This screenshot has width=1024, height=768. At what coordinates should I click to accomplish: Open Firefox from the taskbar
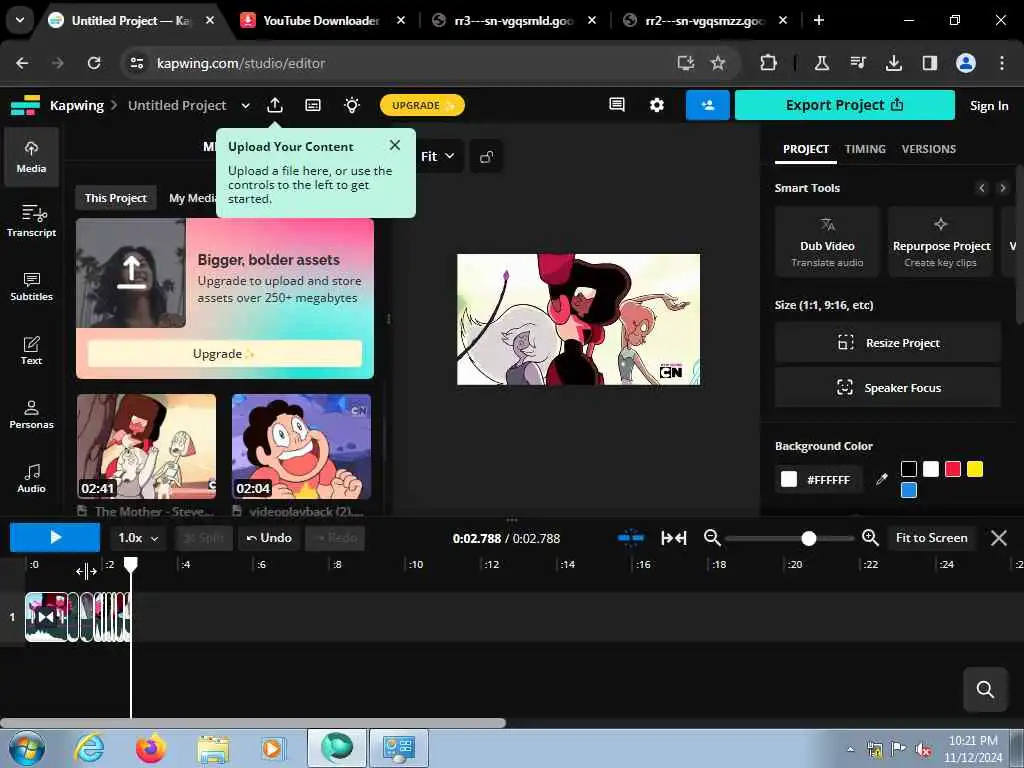150,748
